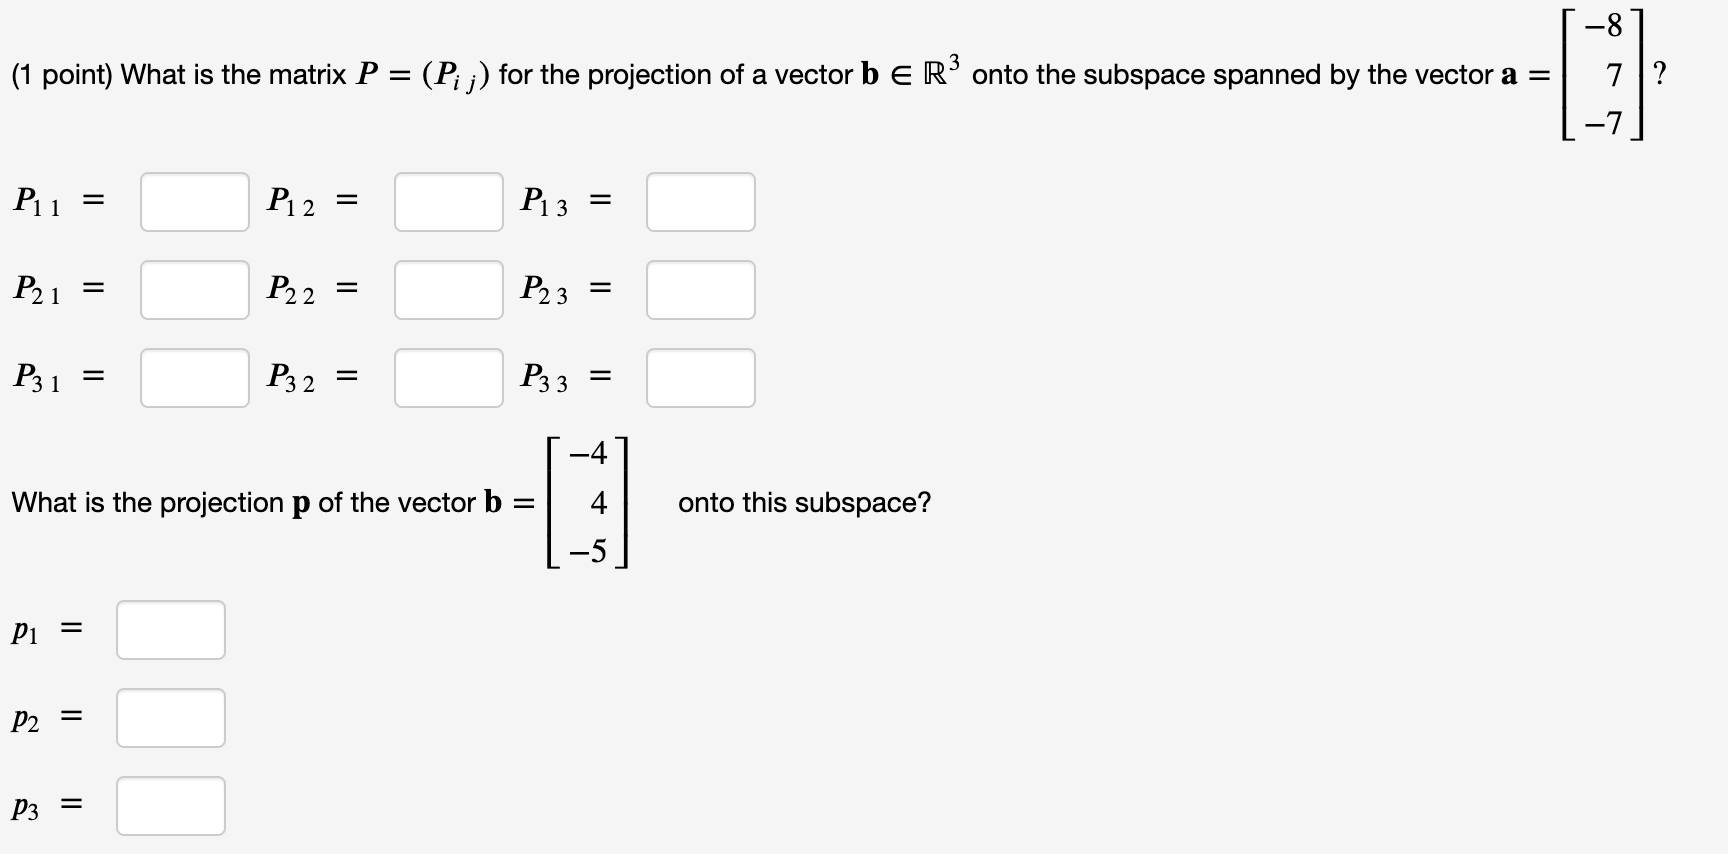
Task: Click 'onto this subspace?' text
Action: point(805,502)
